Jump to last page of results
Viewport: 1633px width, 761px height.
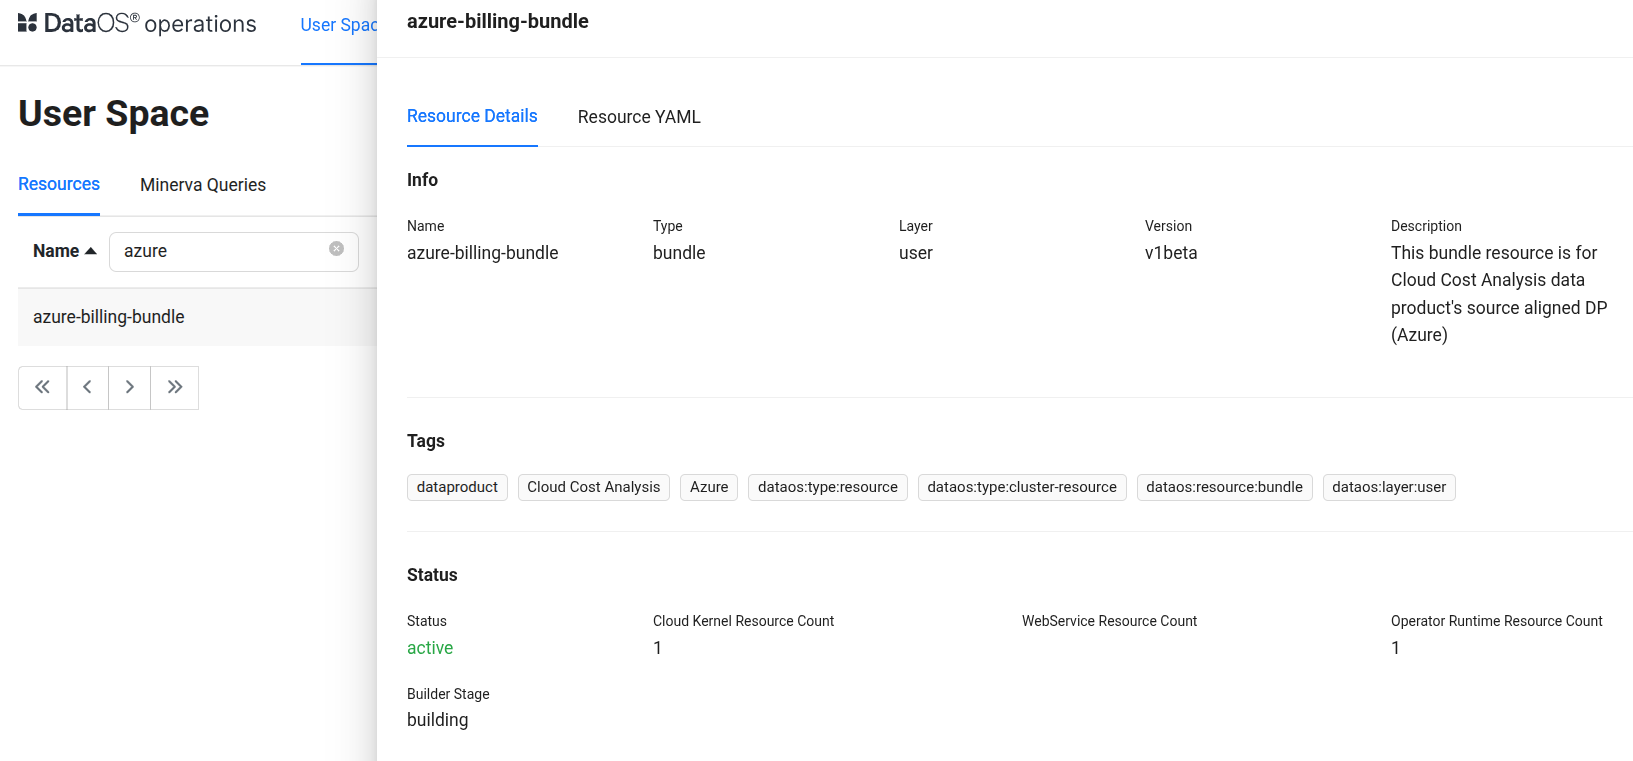[175, 387]
